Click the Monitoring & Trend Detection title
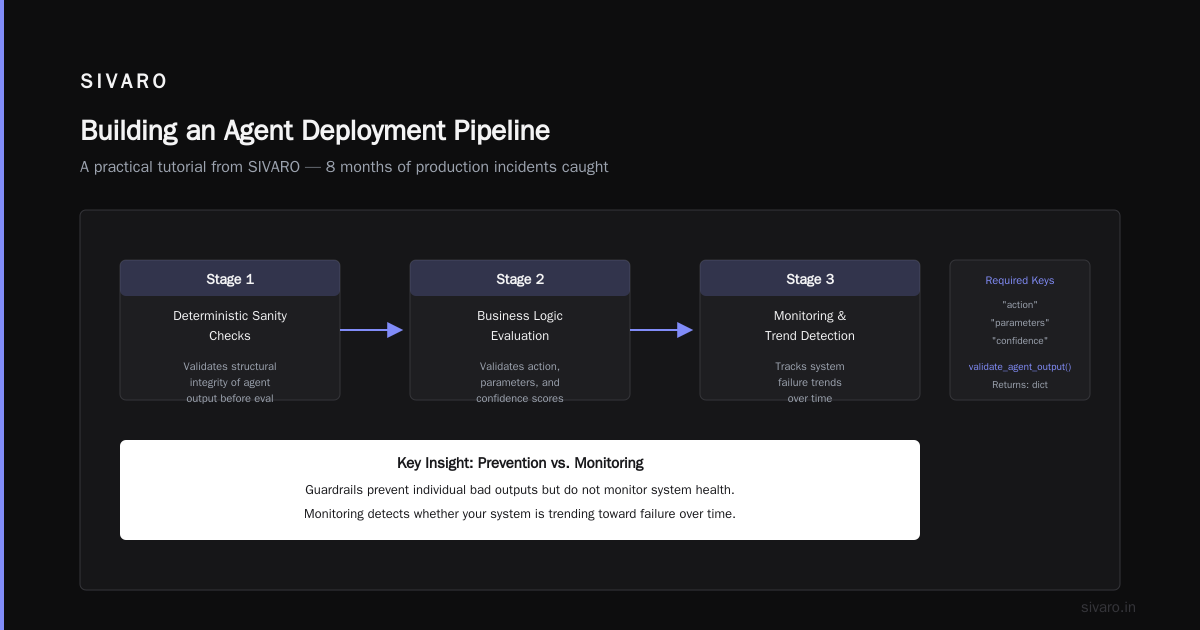Screen dimensions: 1200x630 tap(810, 326)
